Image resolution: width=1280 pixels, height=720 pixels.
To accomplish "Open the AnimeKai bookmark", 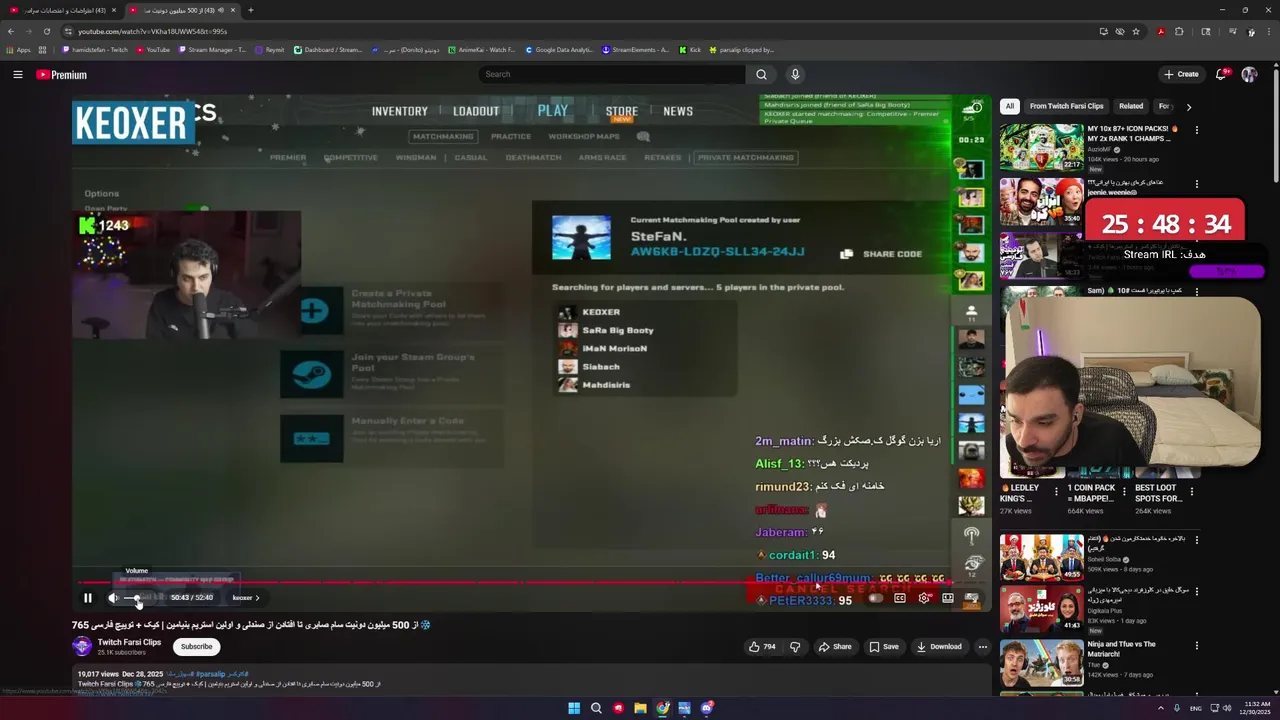I will point(482,50).
